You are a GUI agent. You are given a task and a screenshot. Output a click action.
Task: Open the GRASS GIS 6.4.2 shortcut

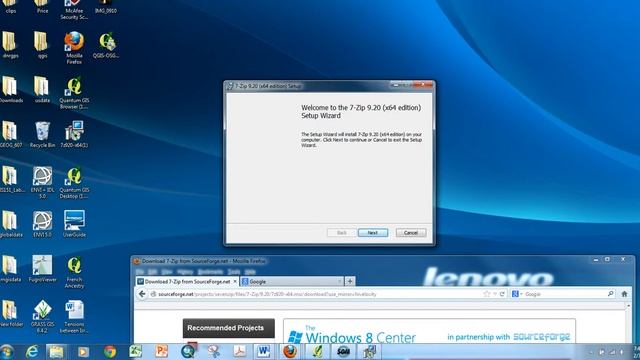[42, 316]
